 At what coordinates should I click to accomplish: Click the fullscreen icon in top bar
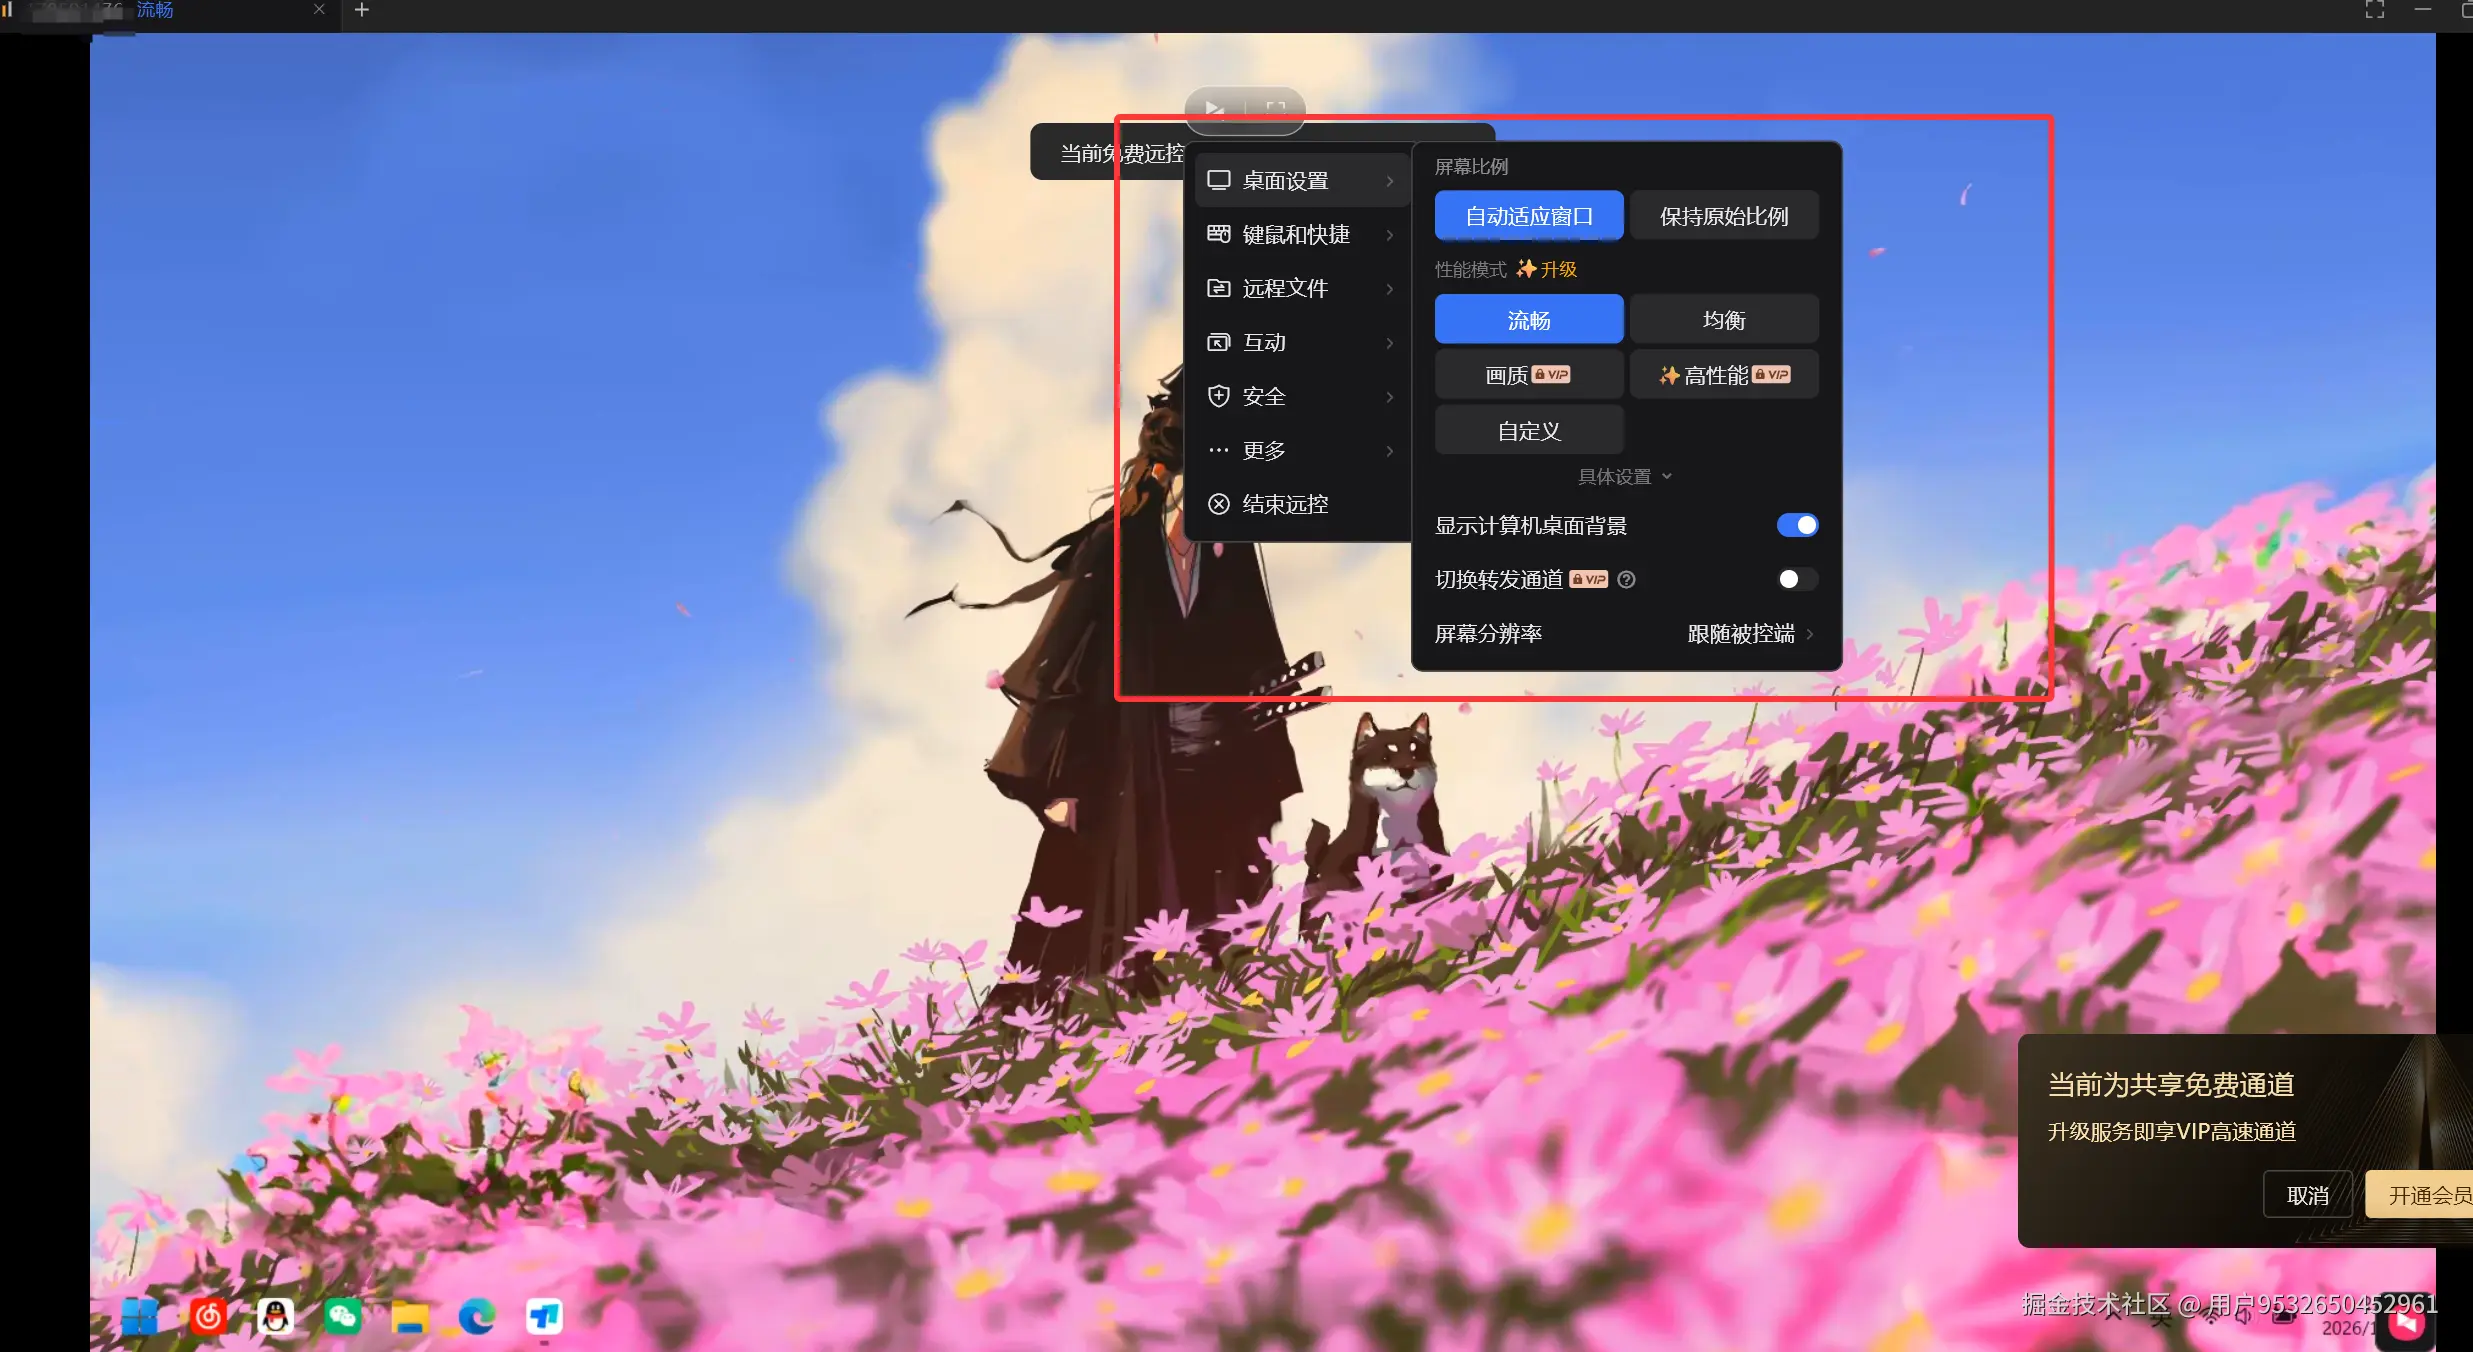[2374, 10]
